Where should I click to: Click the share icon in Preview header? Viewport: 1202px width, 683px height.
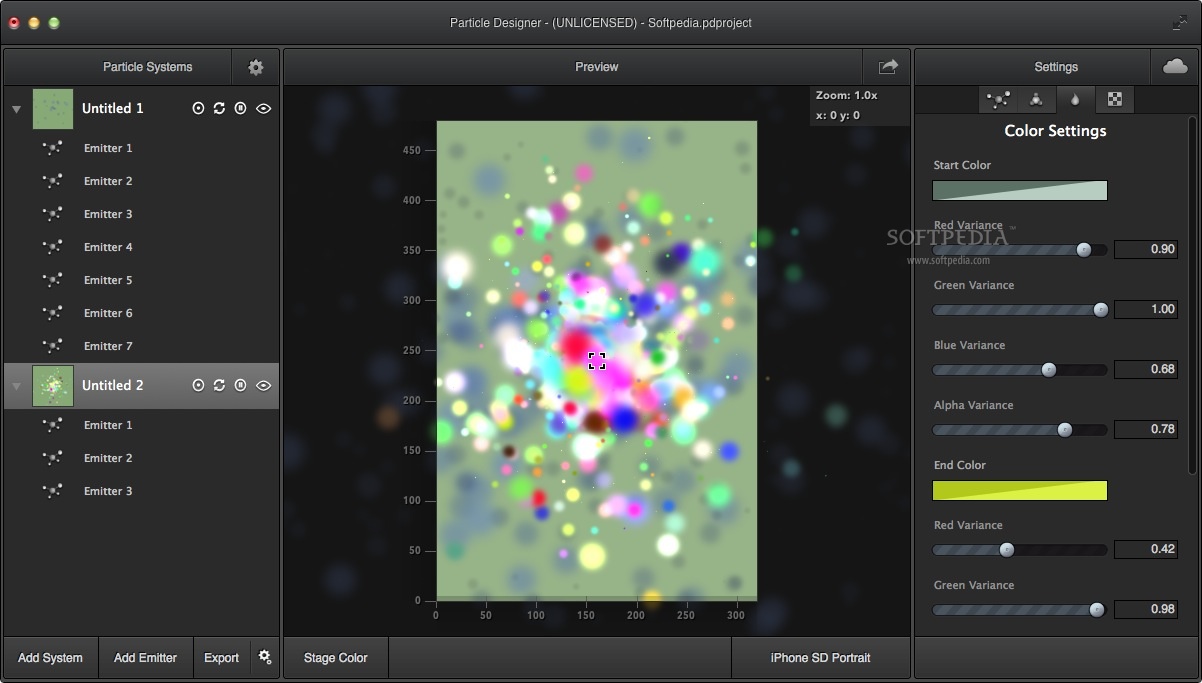point(887,67)
